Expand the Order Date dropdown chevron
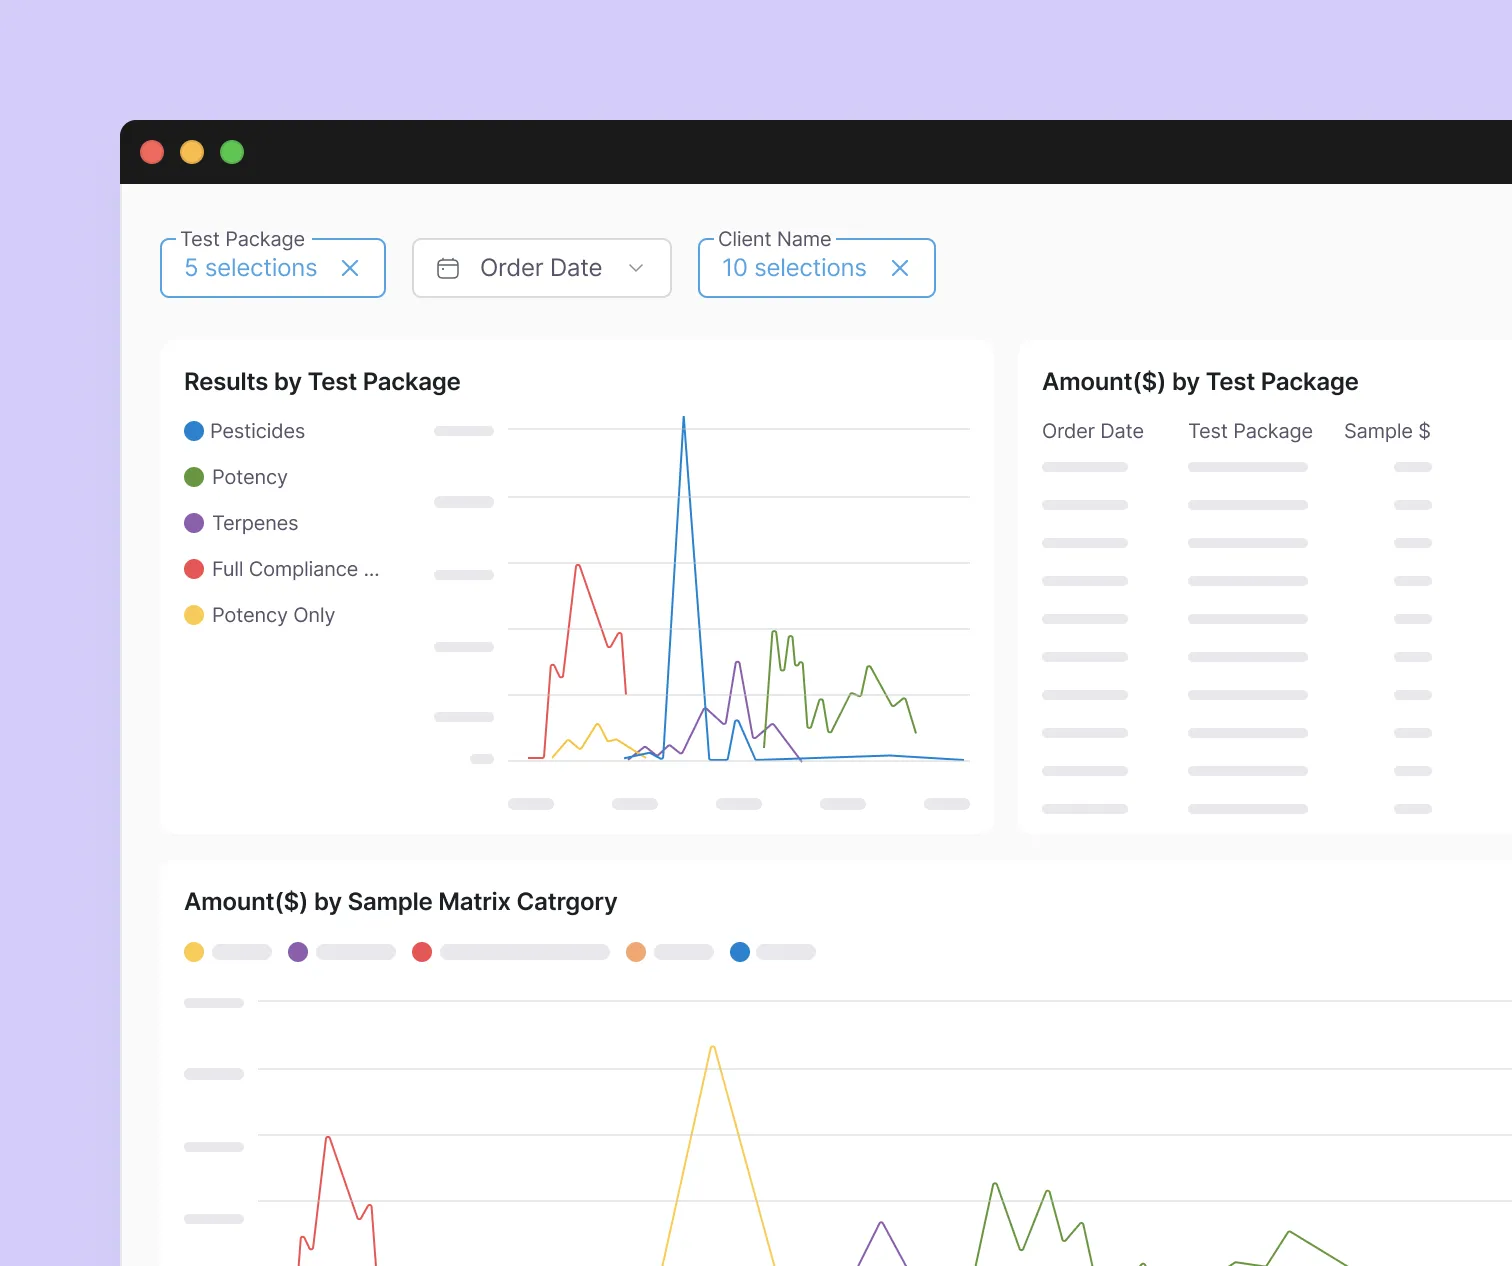 [x=636, y=268]
